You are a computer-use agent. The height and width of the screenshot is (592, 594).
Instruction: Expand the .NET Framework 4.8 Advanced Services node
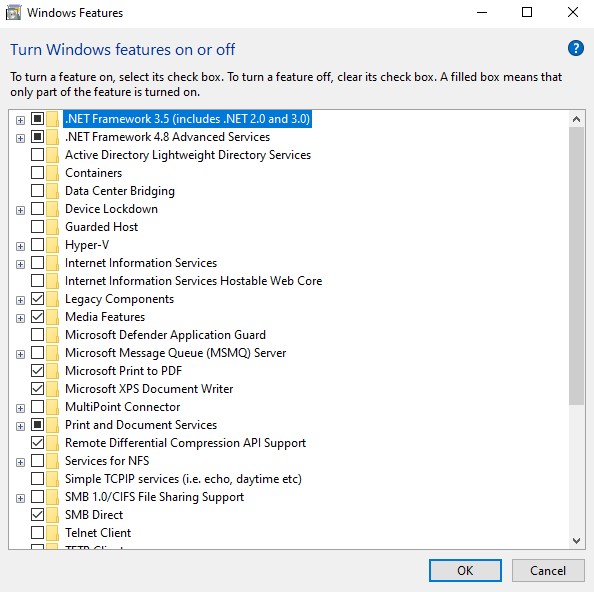coord(20,138)
